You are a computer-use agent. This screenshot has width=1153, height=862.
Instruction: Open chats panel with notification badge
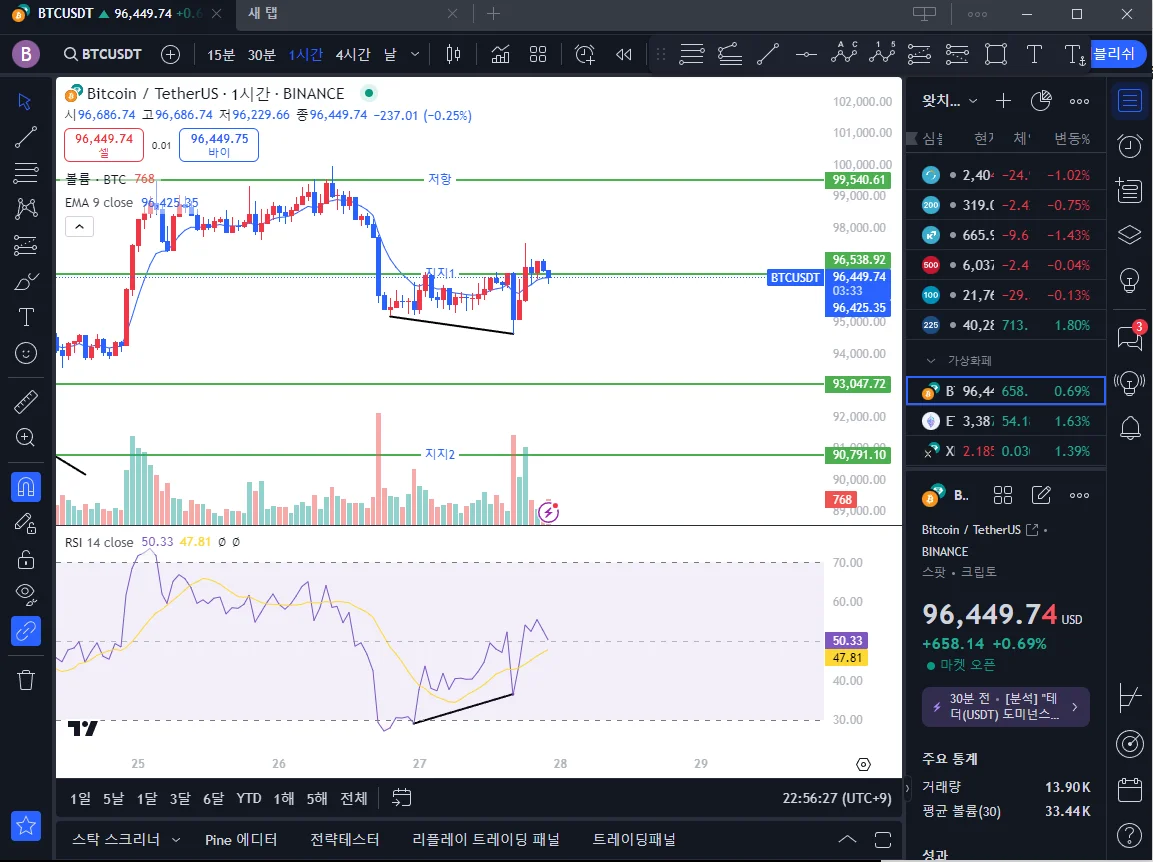[1129, 337]
